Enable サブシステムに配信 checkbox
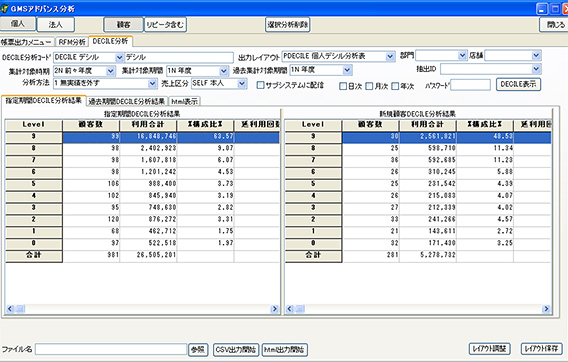568x362 pixels. 260,85
